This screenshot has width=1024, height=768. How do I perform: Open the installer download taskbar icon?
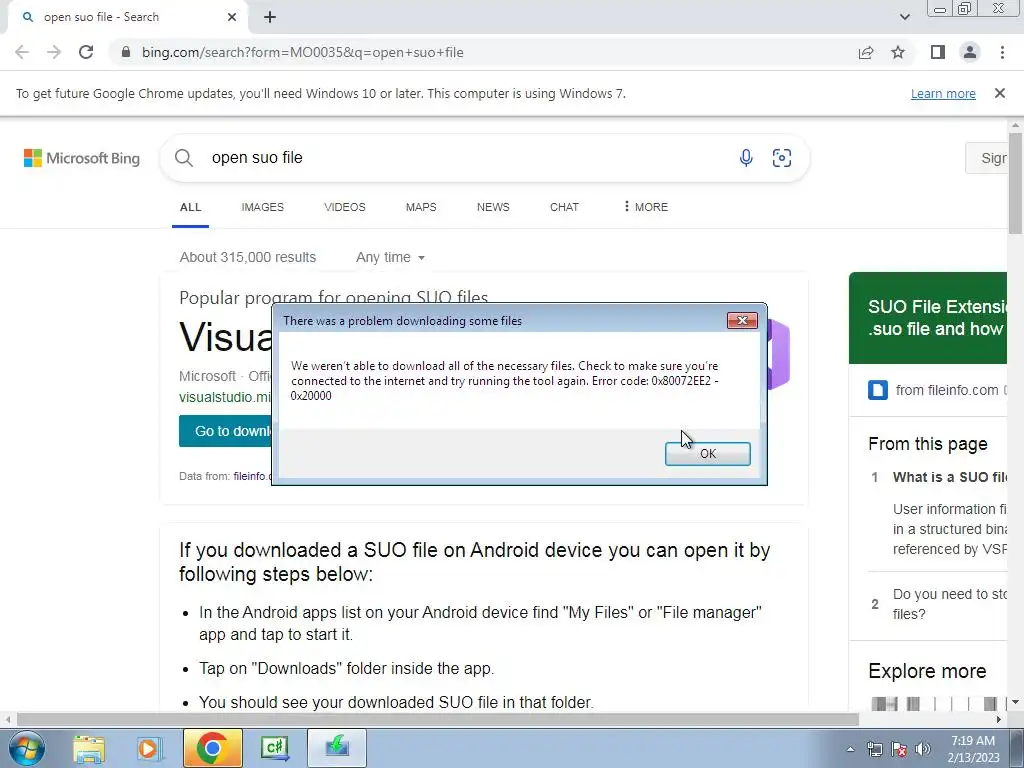click(337, 748)
